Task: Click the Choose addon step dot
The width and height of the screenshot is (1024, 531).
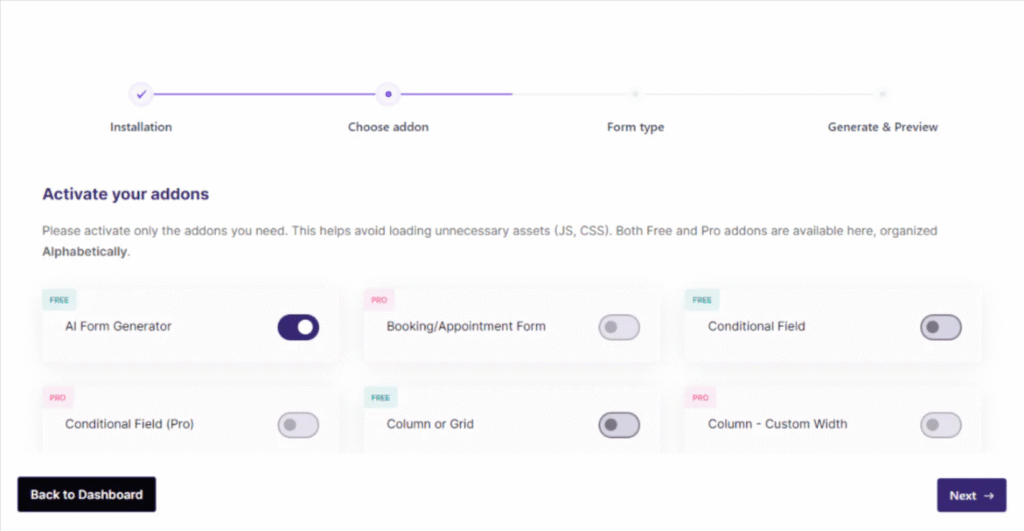Action: coord(388,94)
